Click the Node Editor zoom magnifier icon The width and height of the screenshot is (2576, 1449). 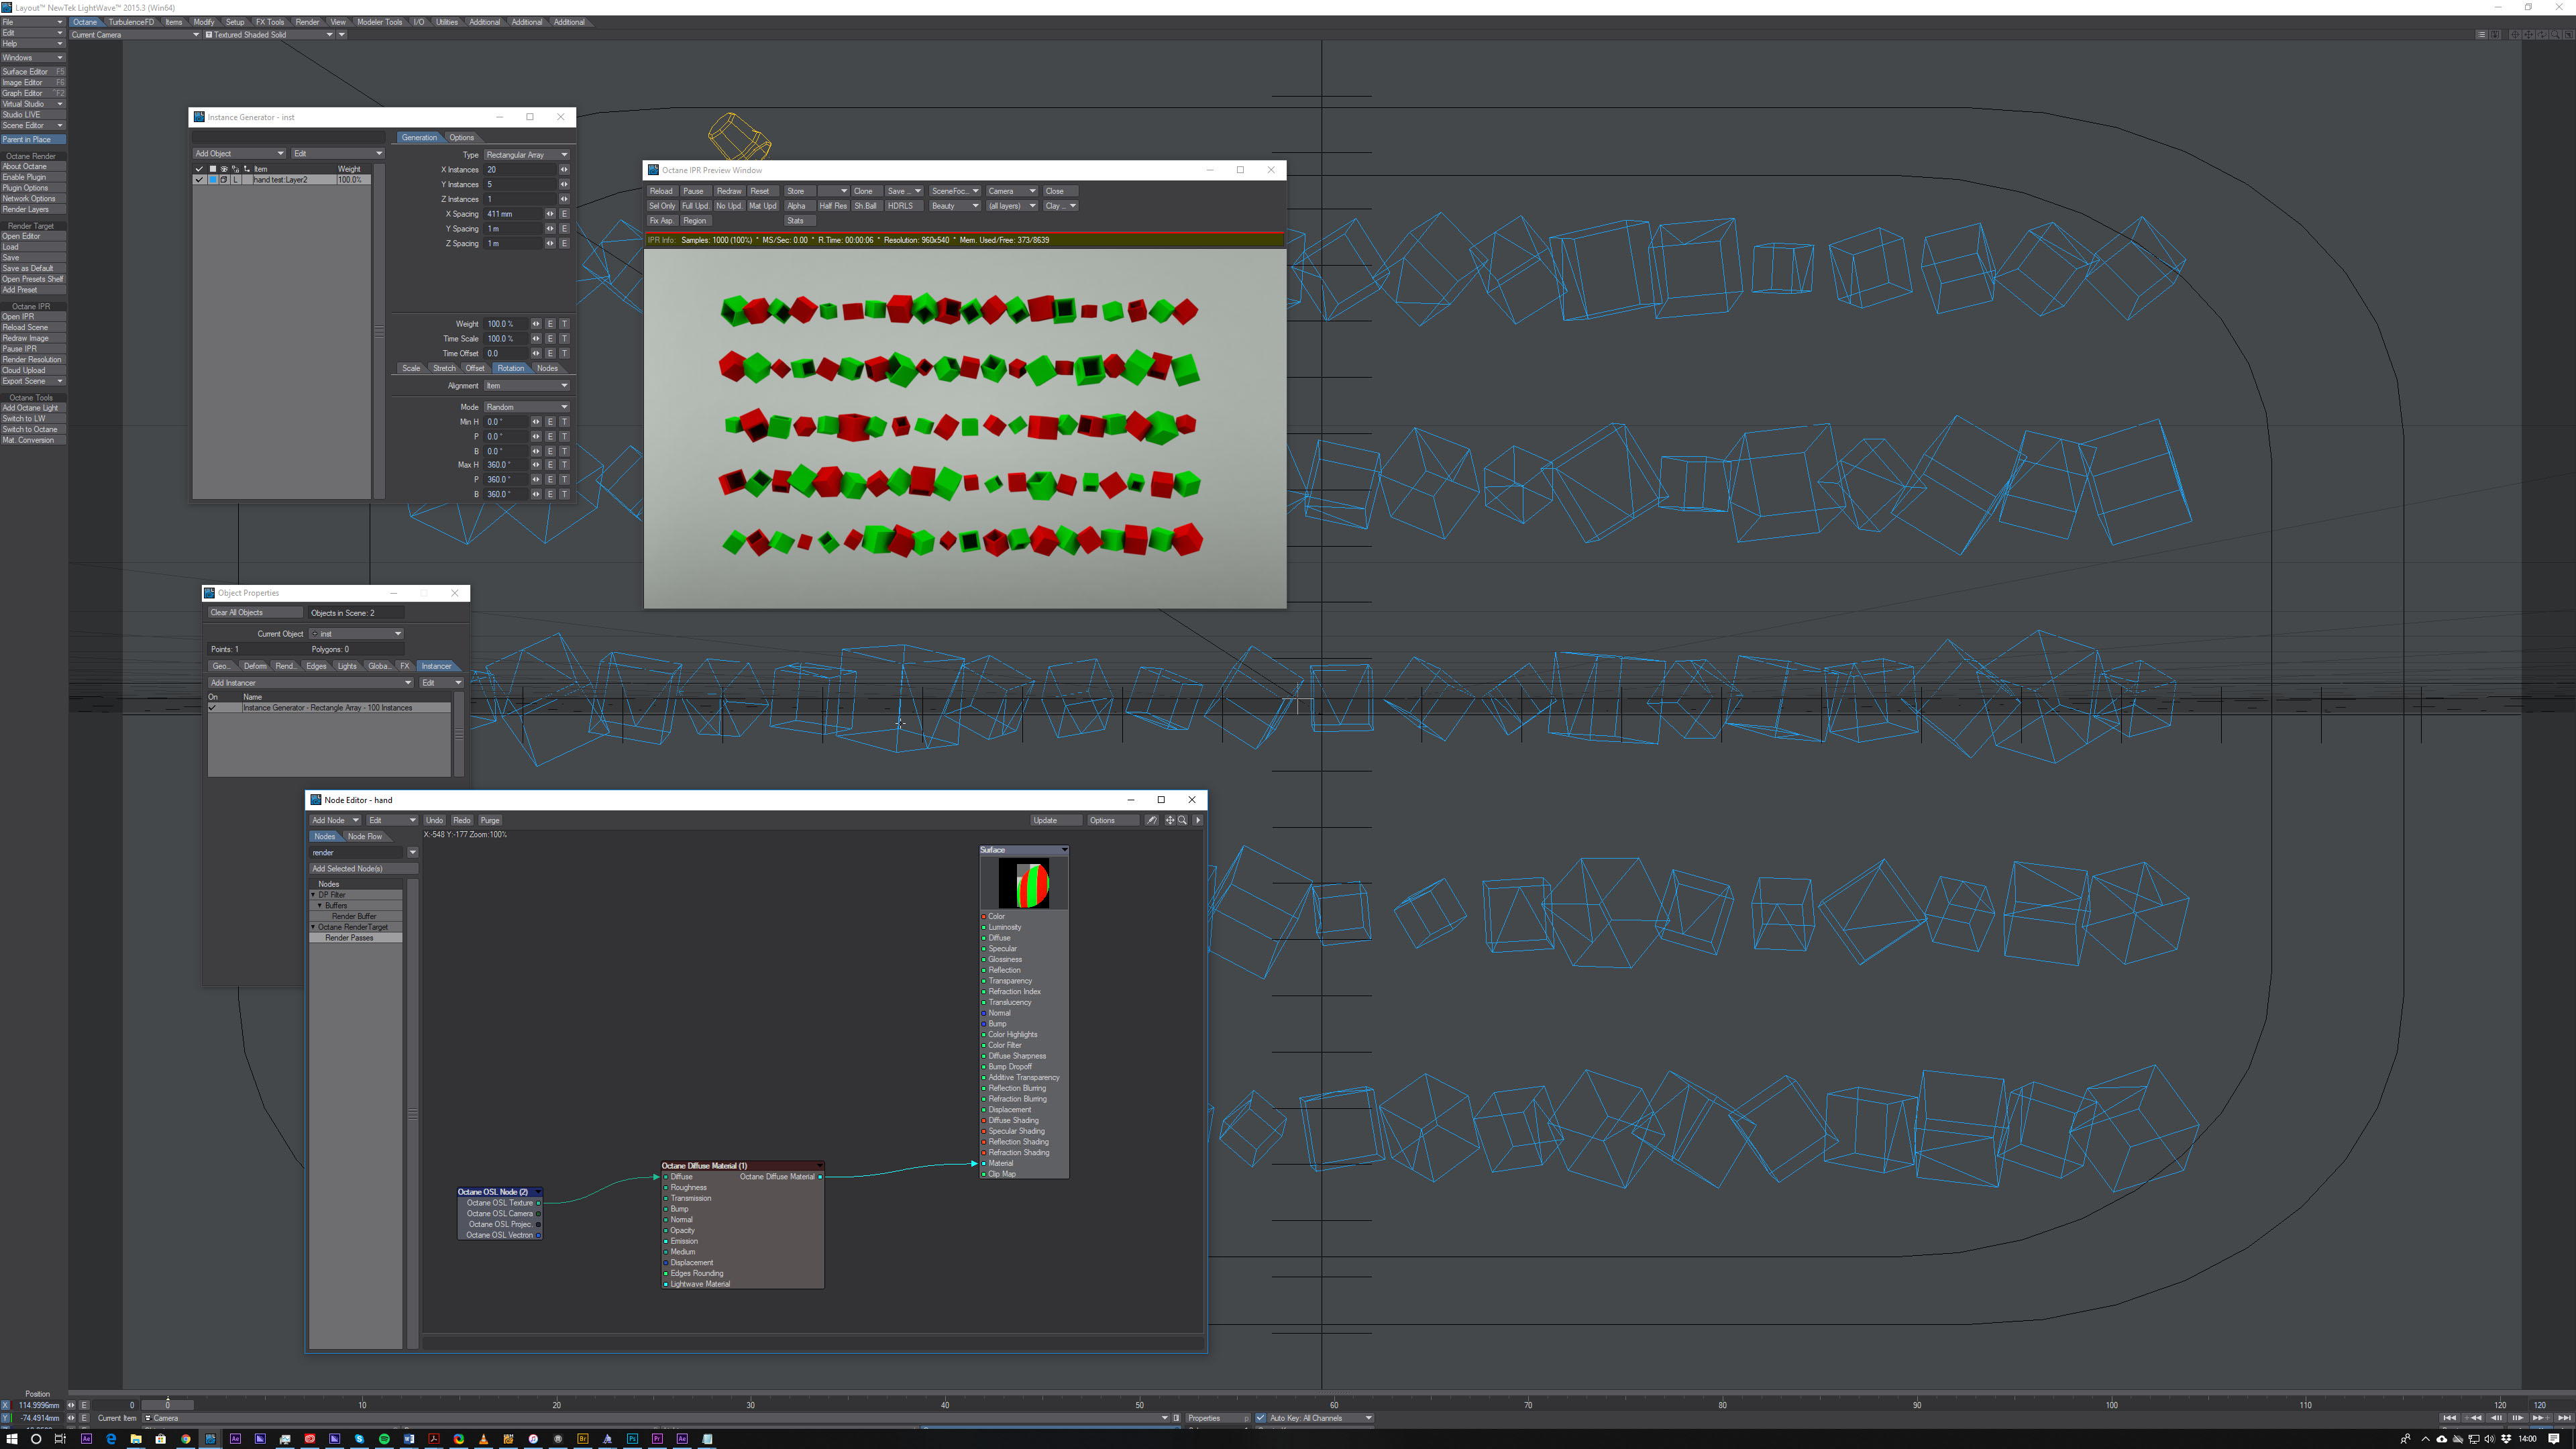[x=1183, y=820]
